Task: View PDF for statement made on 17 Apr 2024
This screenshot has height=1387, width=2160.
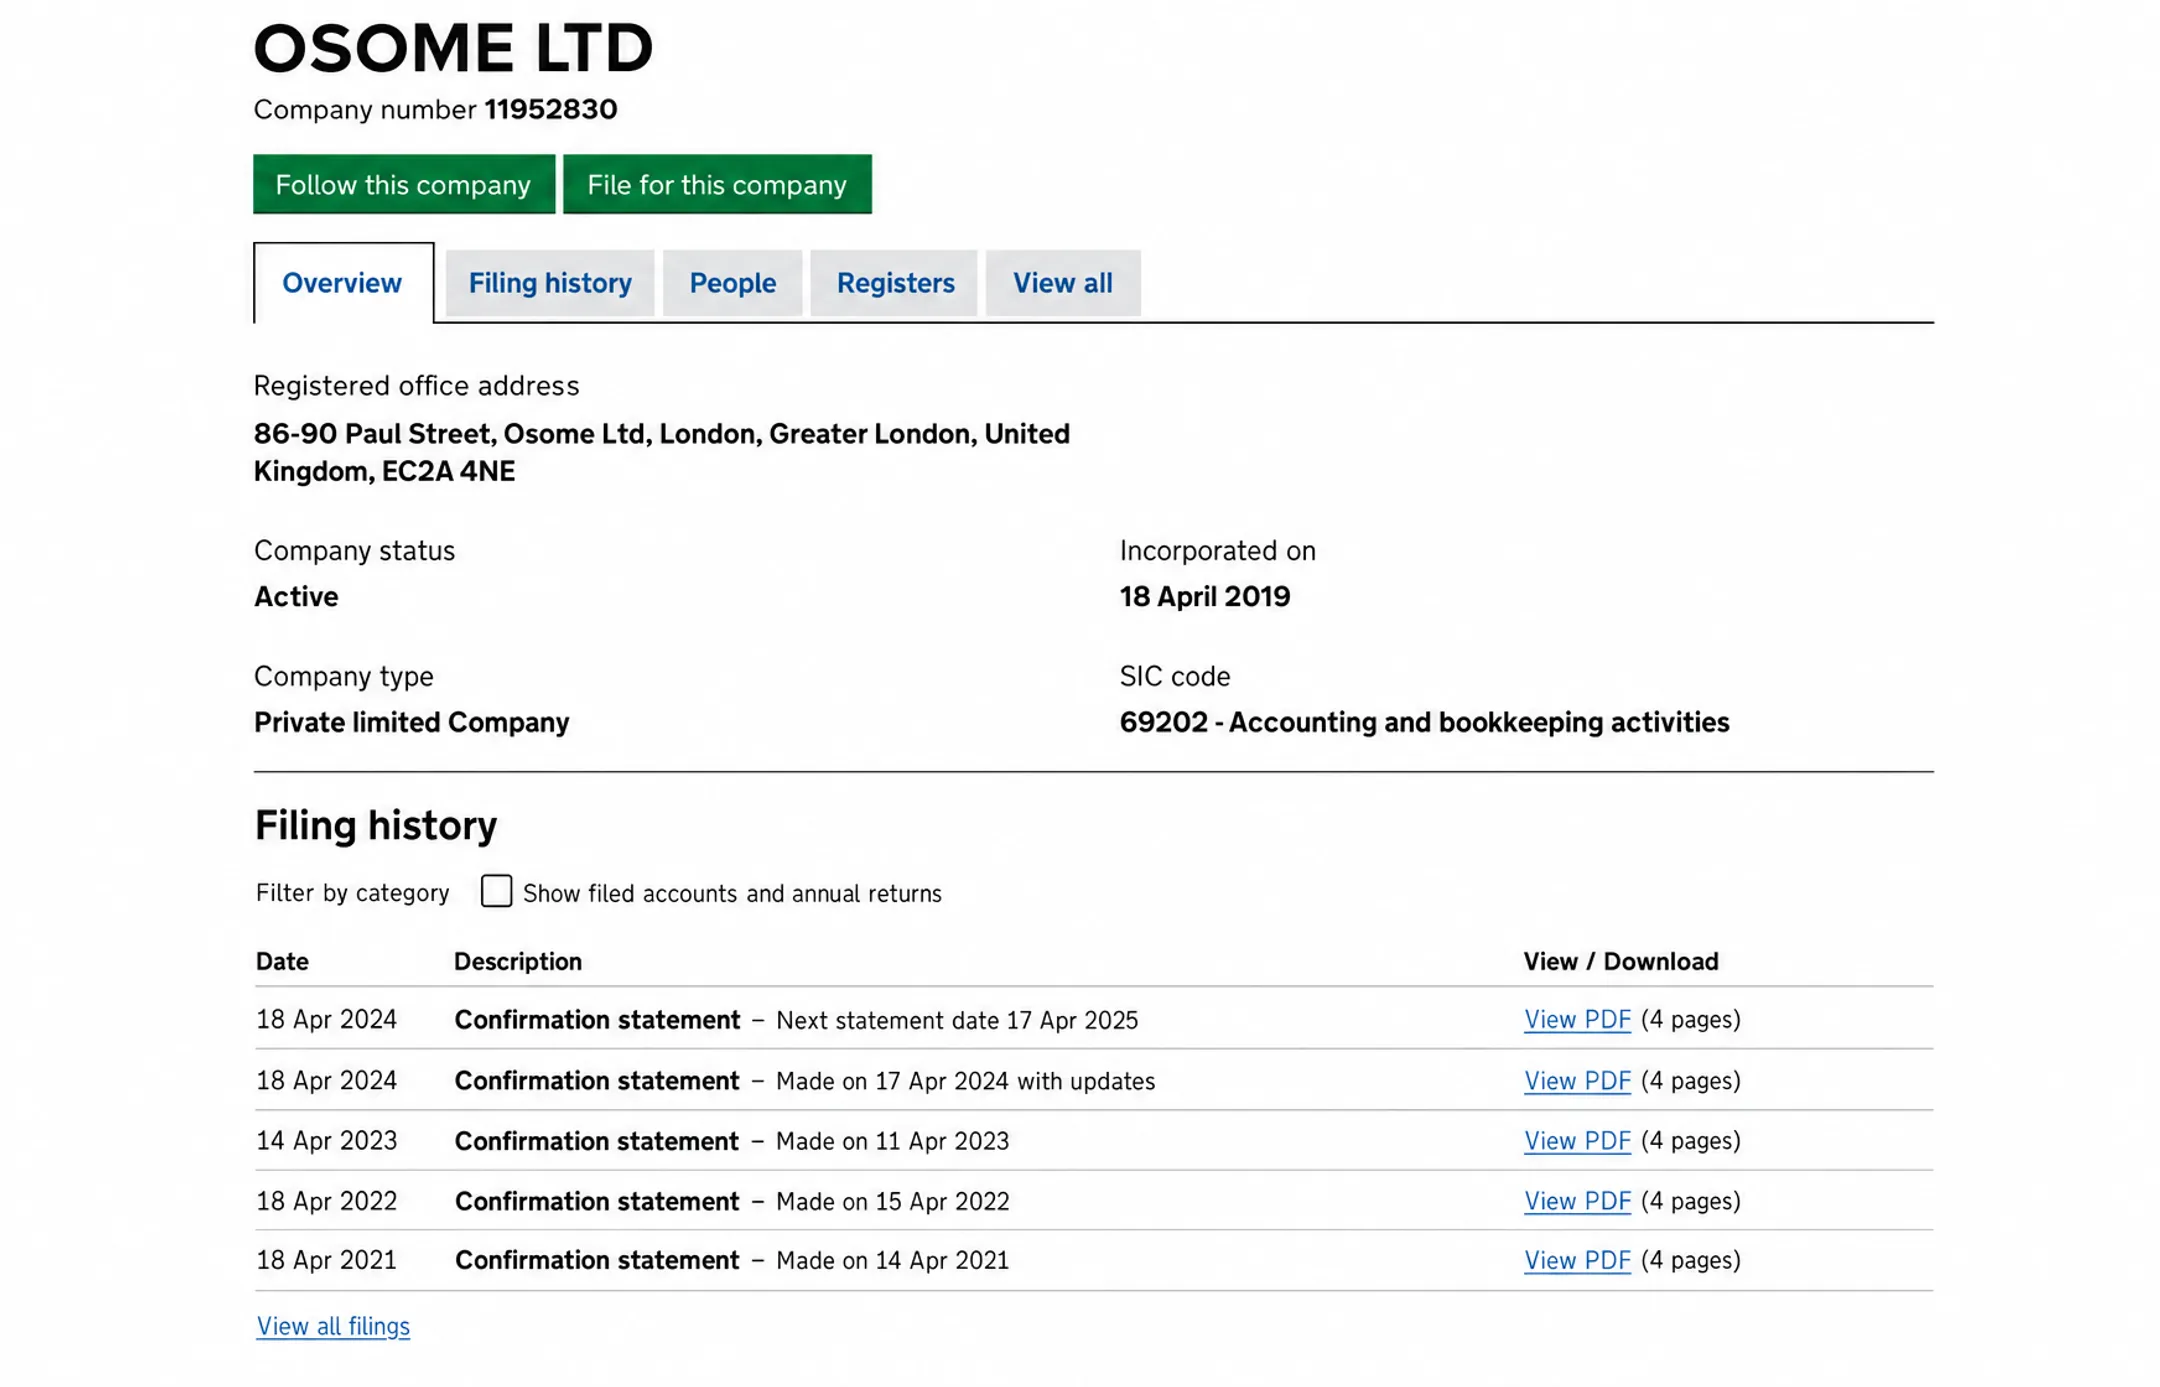Action: (x=1577, y=1081)
